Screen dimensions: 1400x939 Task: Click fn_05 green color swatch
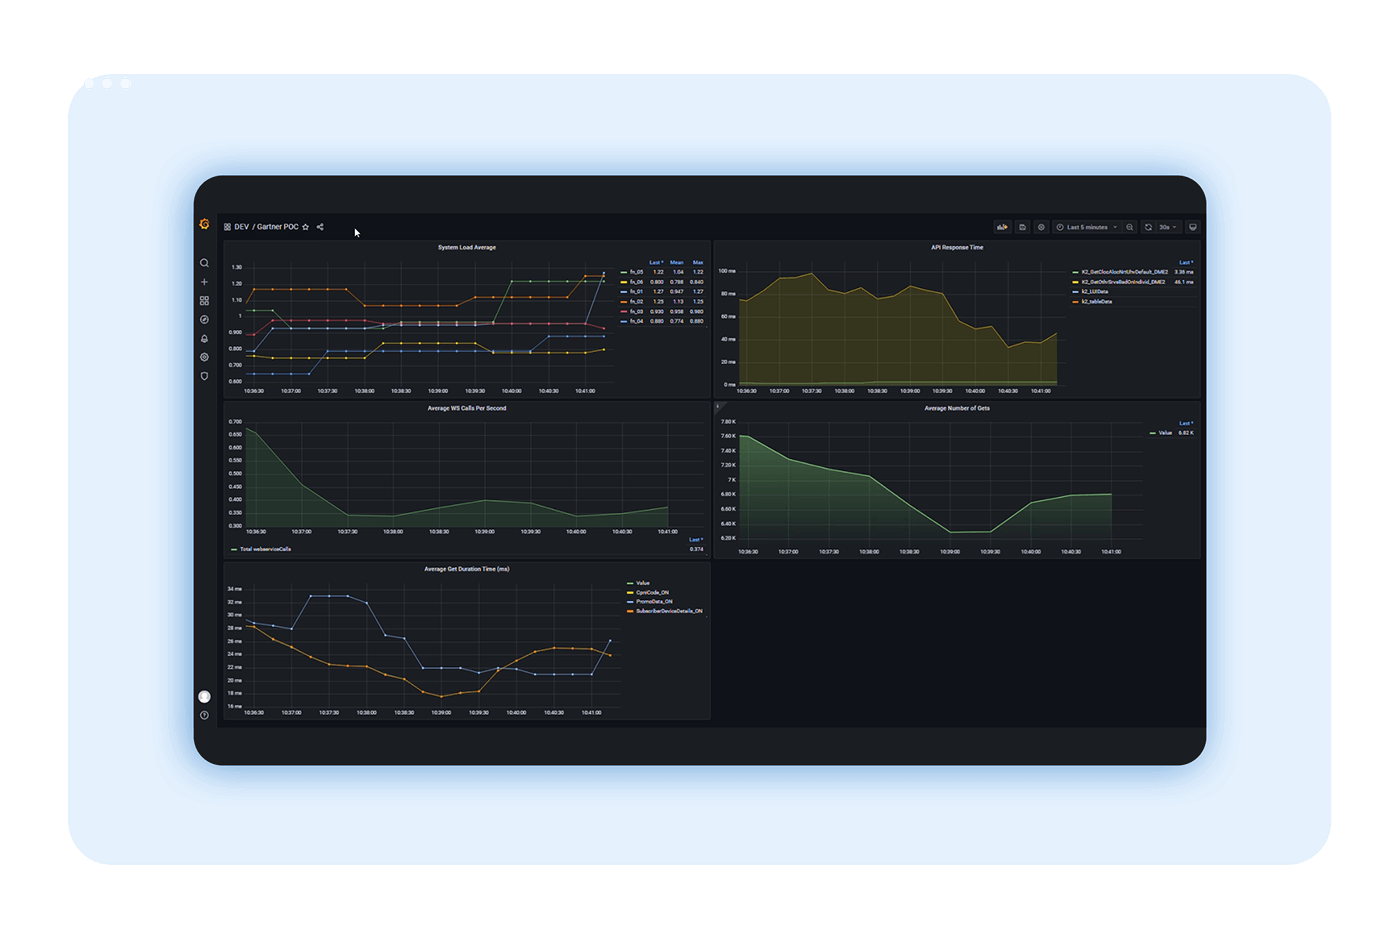pos(624,272)
